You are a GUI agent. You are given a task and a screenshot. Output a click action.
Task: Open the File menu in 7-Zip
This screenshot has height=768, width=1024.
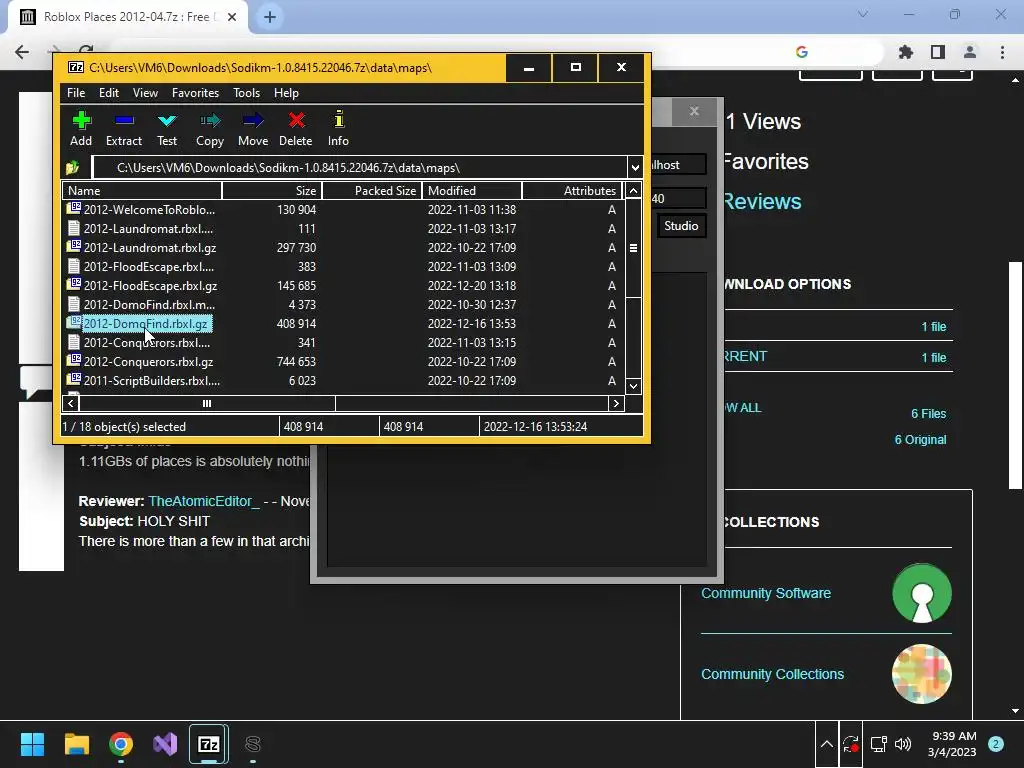[76, 93]
